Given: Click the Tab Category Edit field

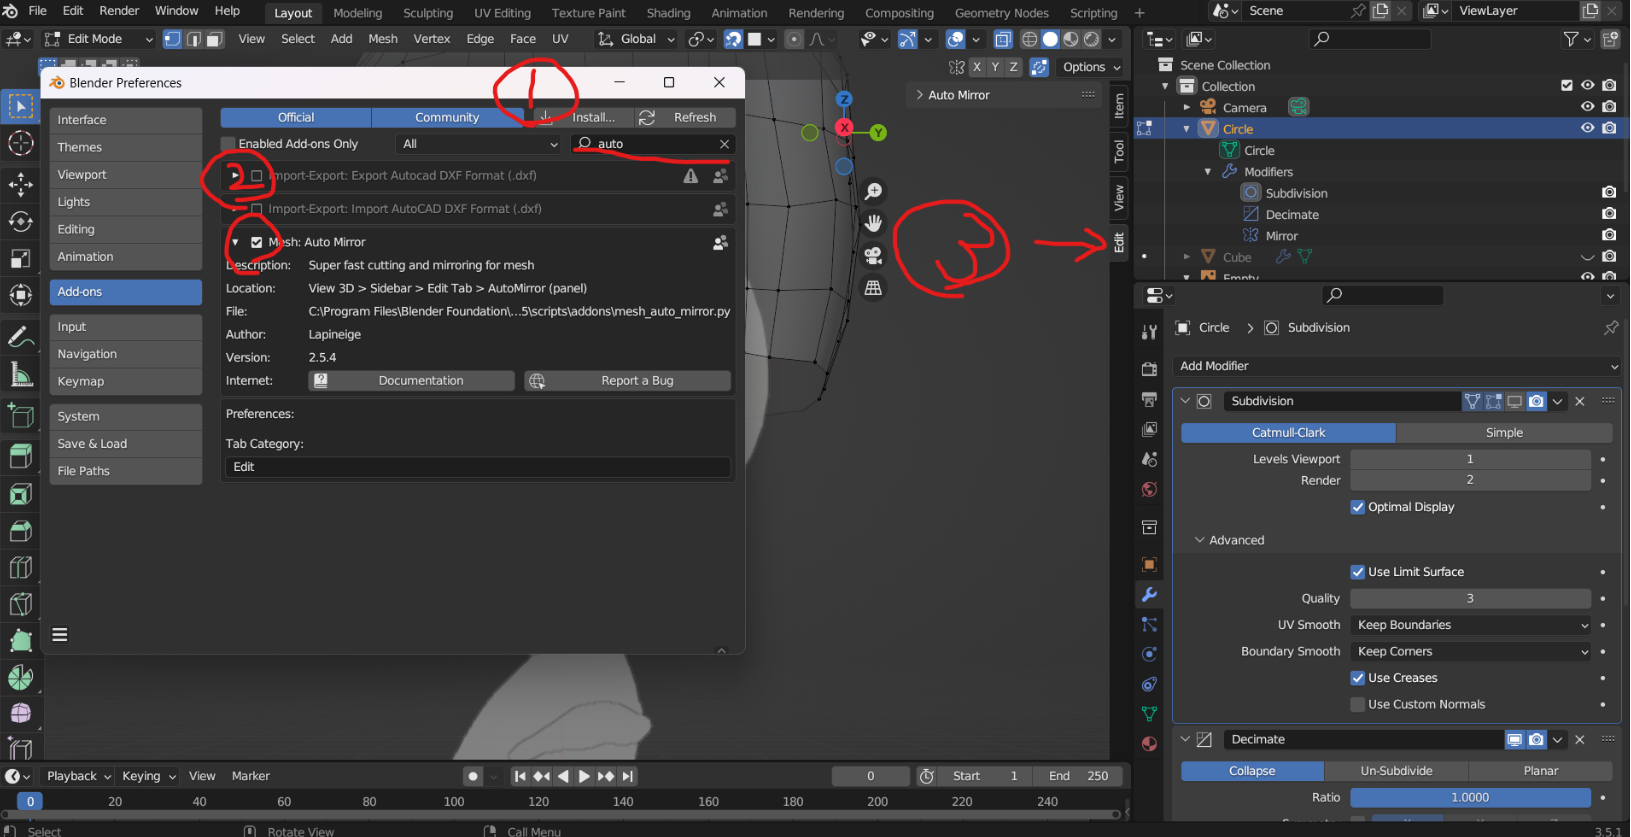Looking at the screenshot, I should 478,467.
